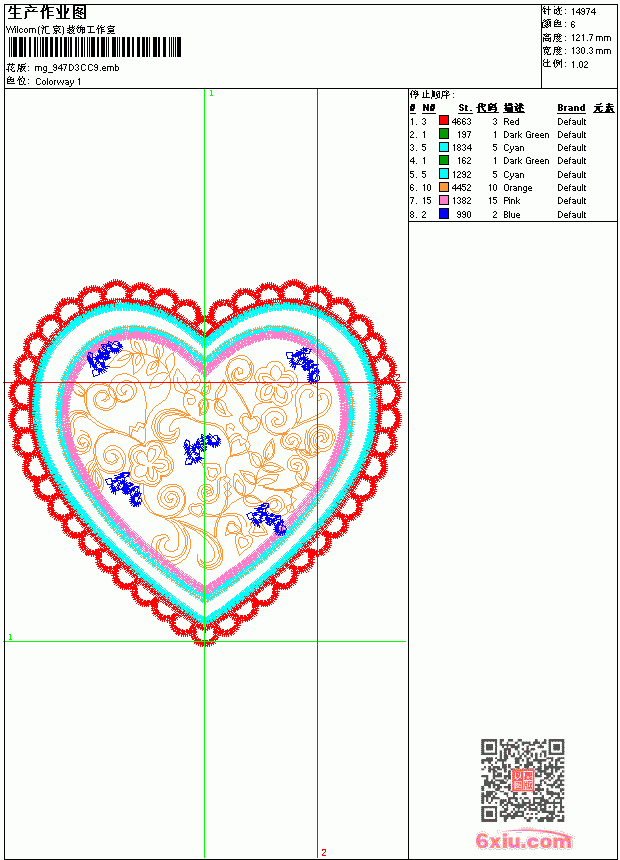The width and height of the screenshot is (620, 860).
Task: Click the stitch count value 14974
Action: [583, 12]
